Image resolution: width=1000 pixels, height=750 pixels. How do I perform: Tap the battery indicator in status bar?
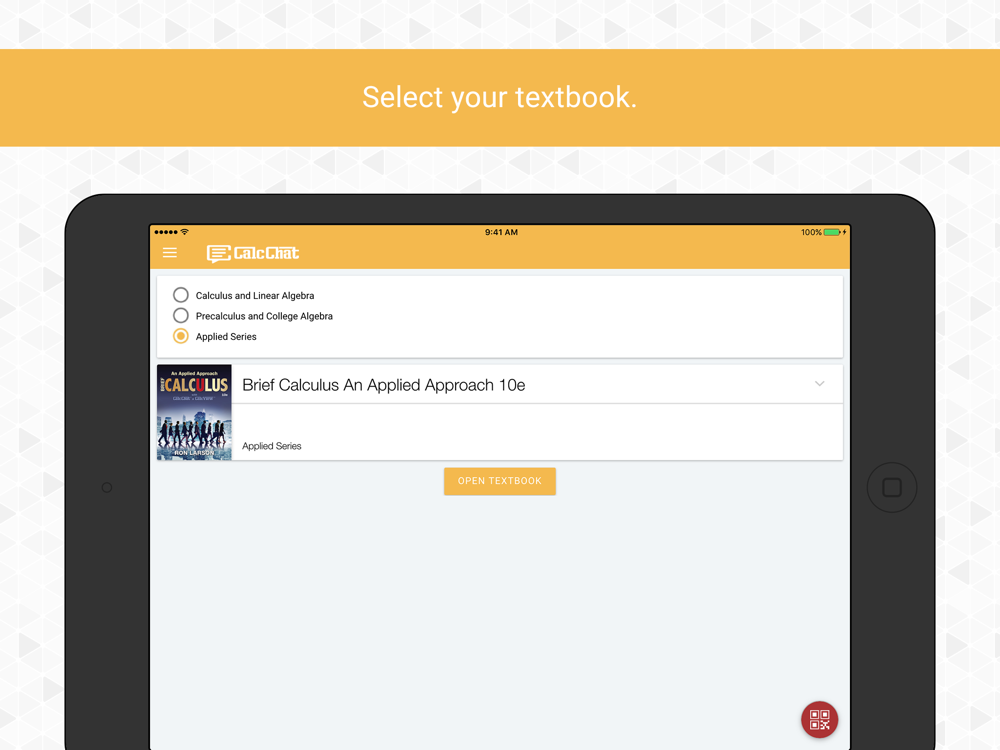[x=832, y=232]
